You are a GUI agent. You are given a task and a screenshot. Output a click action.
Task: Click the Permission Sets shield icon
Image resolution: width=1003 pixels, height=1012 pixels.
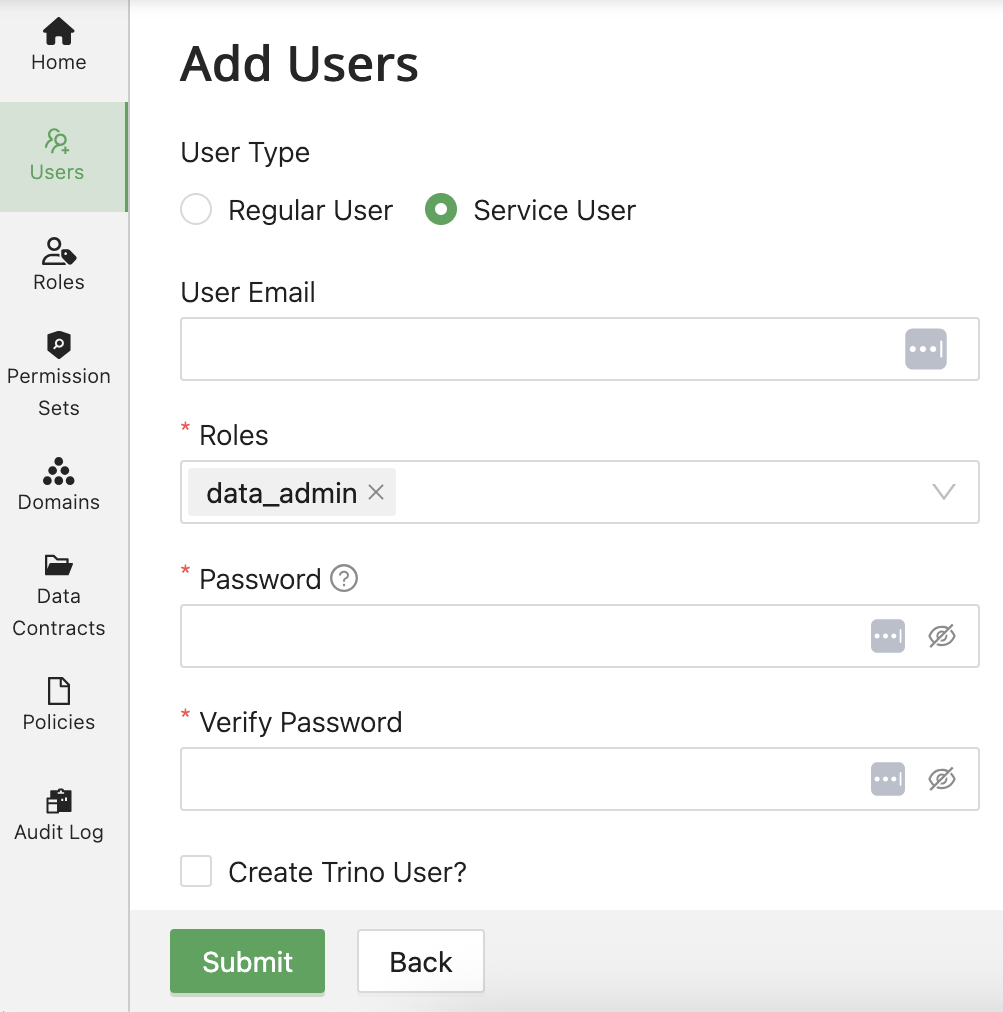click(x=57, y=347)
